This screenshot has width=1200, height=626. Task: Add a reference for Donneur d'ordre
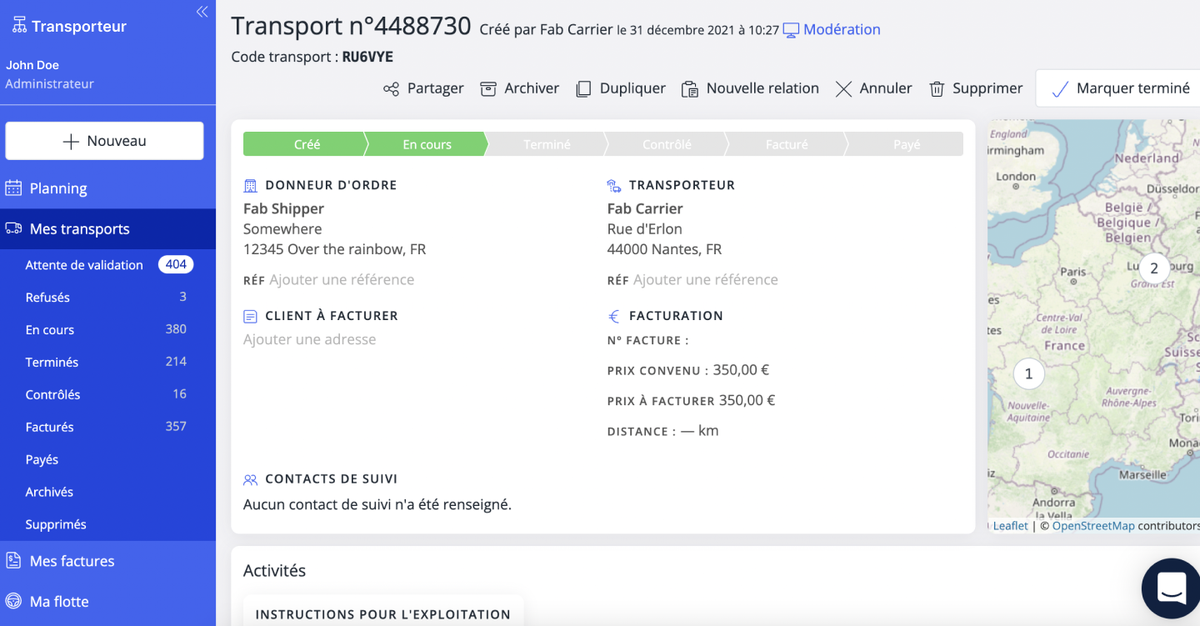(341, 280)
